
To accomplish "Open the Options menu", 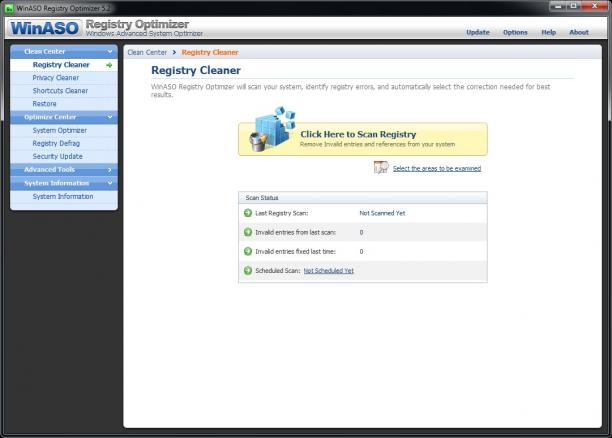I will coord(515,32).
